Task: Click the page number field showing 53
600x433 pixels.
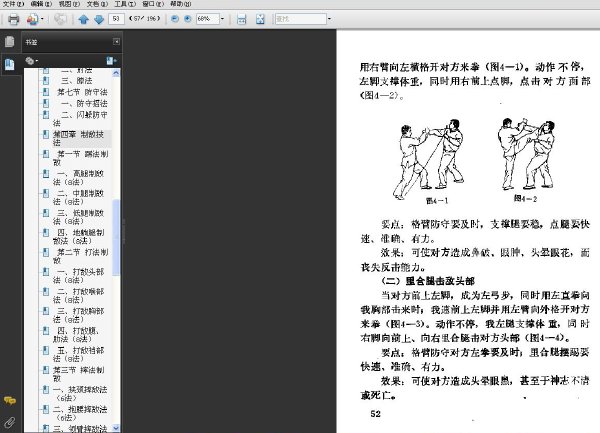Action: (x=116, y=19)
